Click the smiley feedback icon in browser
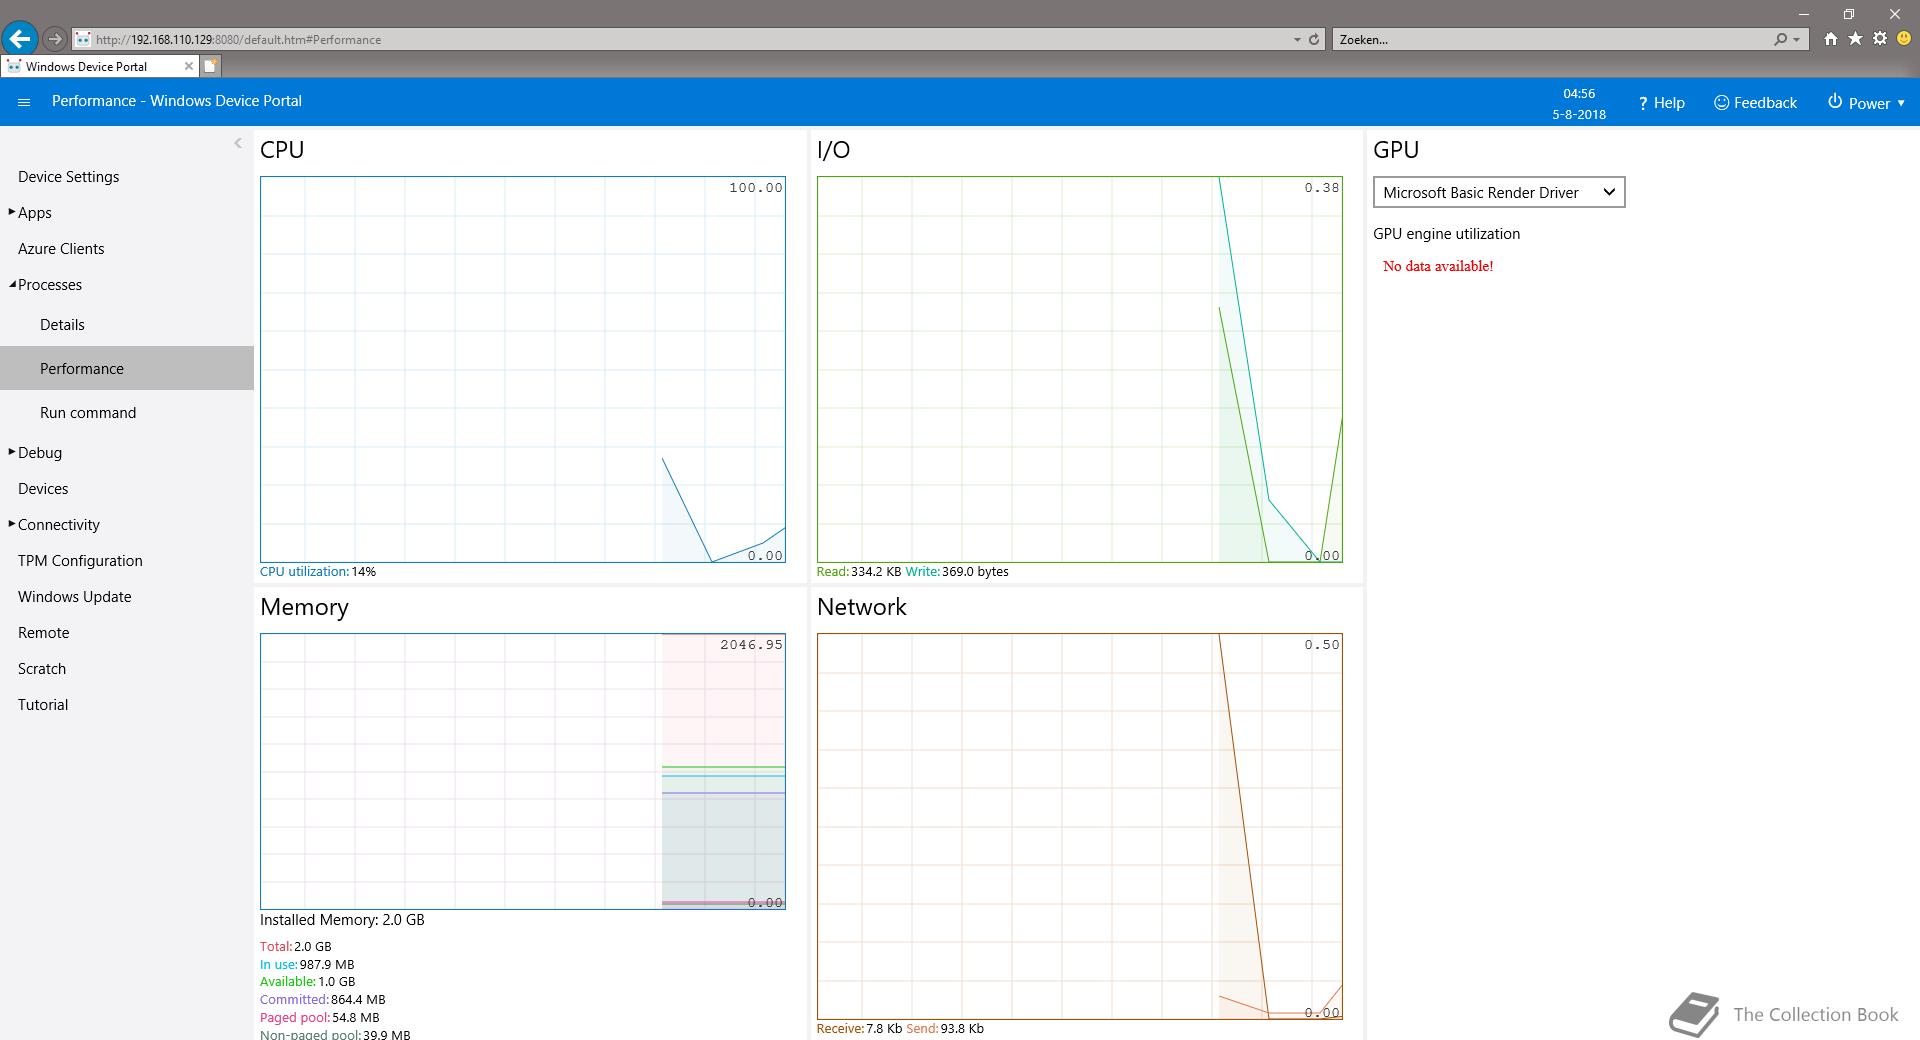The width and height of the screenshot is (1920, 1040). pyautogui.click(x=1904, y=39)
